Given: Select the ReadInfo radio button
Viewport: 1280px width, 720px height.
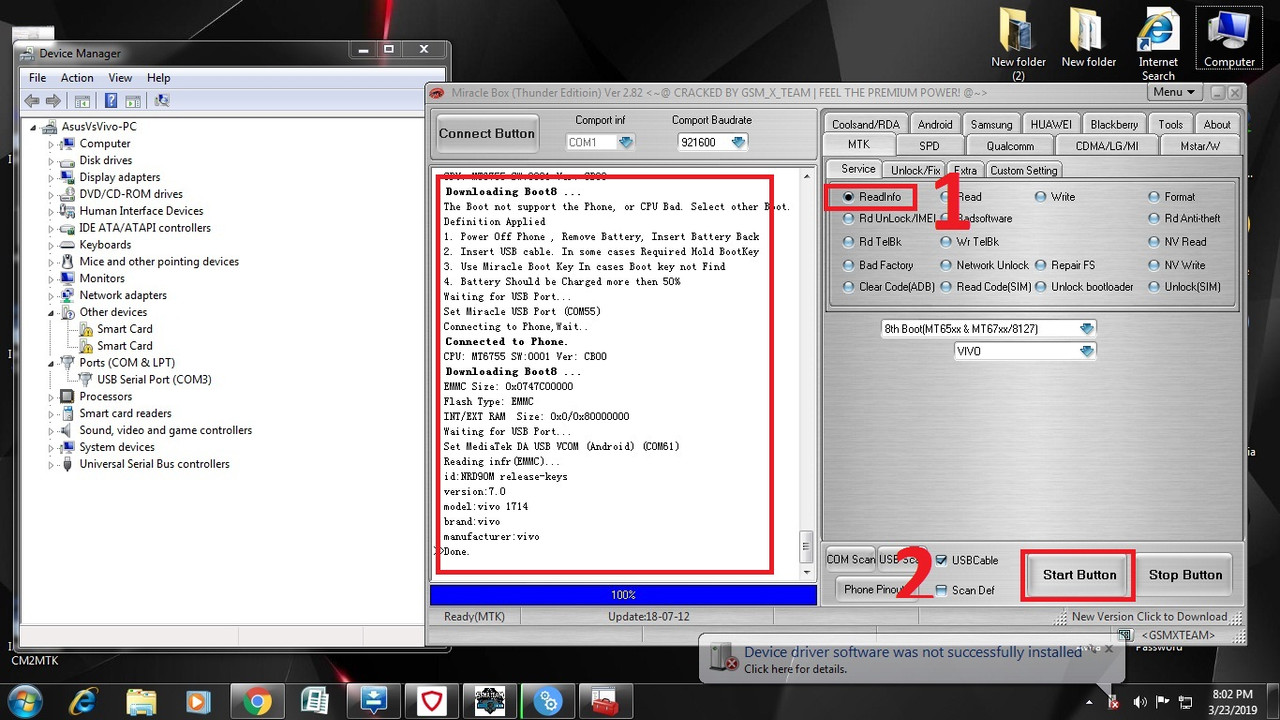Looking at the screenshot, I should click(849, 197).
